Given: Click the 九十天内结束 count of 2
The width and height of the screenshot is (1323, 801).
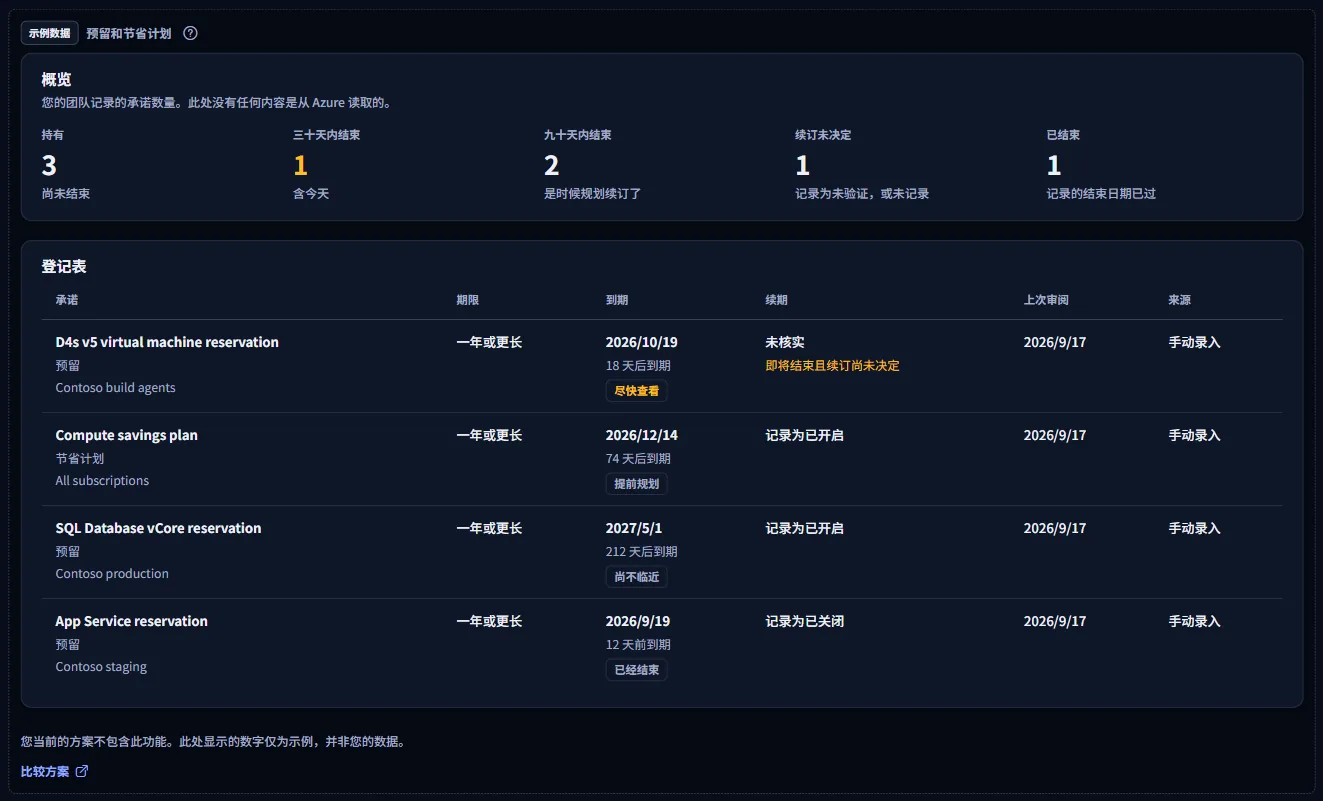Looking at the screenshot, I should click(x=551, y=165).
